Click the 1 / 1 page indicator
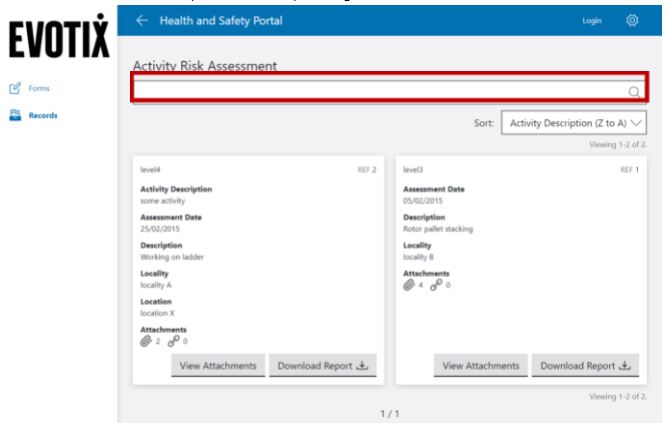This screenshot has height=423, width=667. [390, 412]
